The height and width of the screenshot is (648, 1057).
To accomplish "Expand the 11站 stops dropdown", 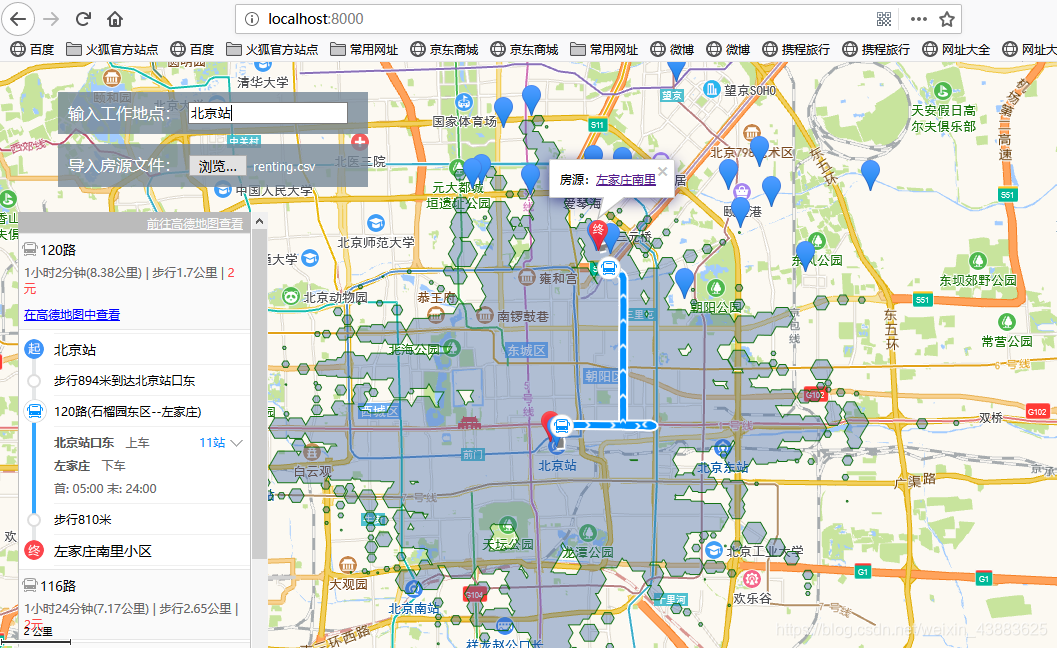I will point(220,442).
